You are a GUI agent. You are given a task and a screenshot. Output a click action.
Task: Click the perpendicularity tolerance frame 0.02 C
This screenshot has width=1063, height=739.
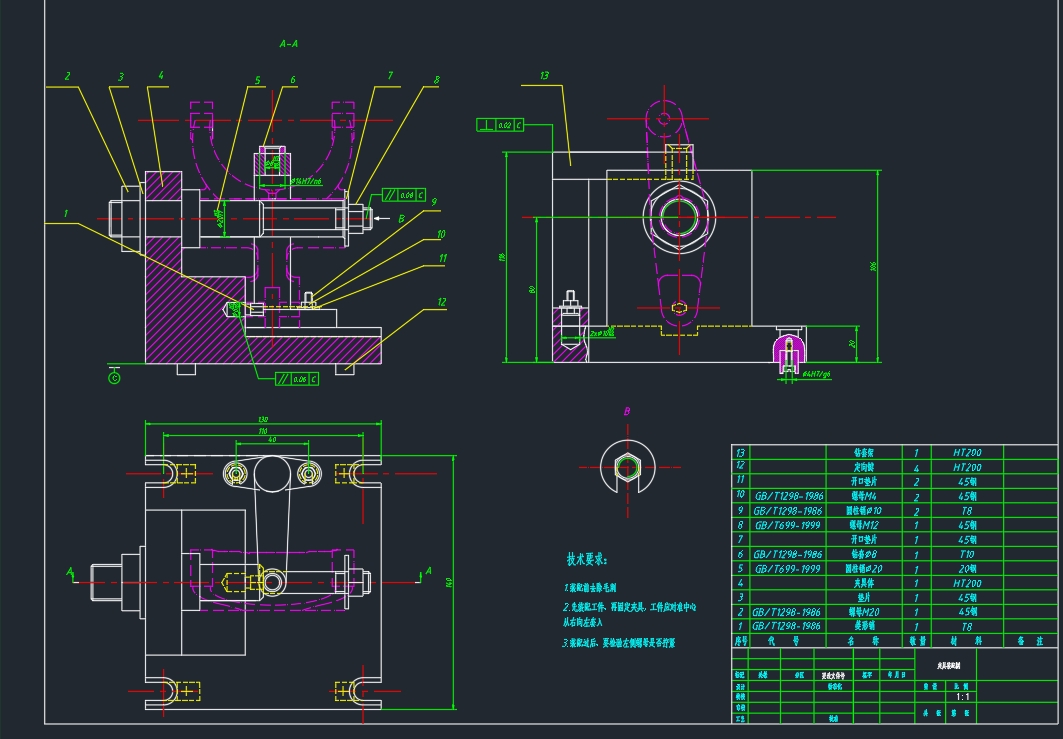tap(500, 125)
